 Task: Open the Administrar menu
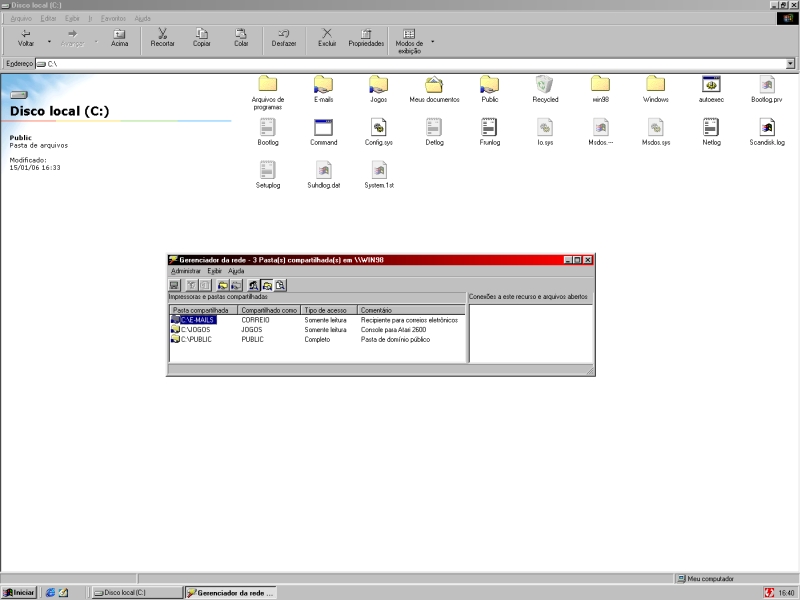(186, 271)
